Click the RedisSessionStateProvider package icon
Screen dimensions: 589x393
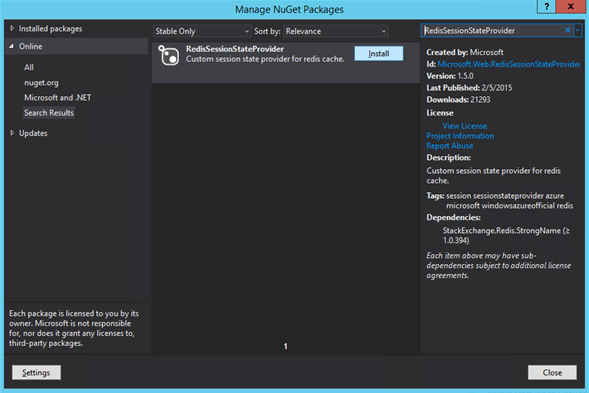pos(169,55)
